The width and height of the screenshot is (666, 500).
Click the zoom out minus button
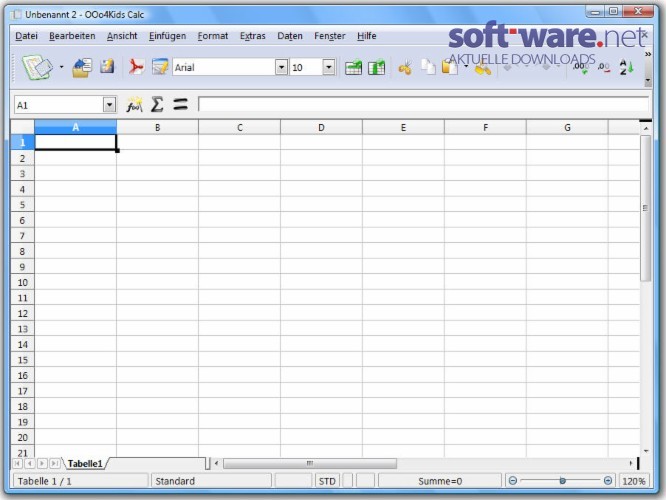pyautogui.click(x=513, y=481)
